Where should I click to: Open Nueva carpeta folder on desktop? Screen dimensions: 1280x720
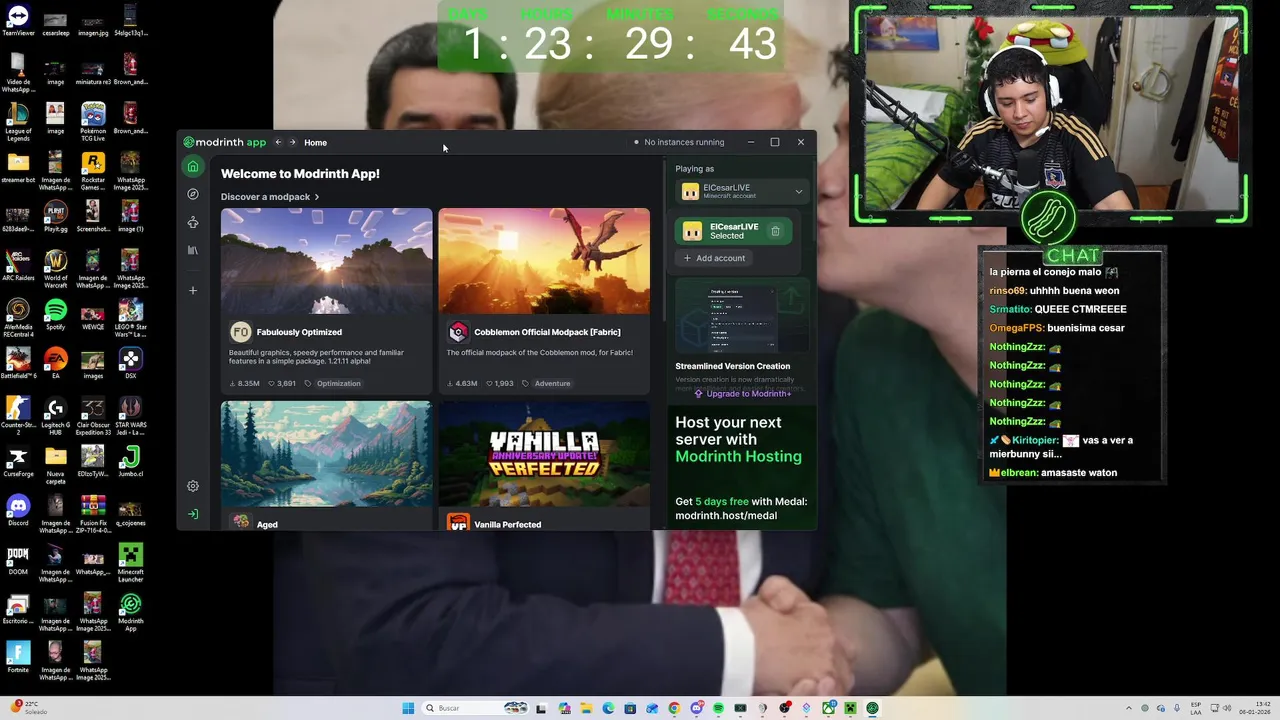click(56, 464)
